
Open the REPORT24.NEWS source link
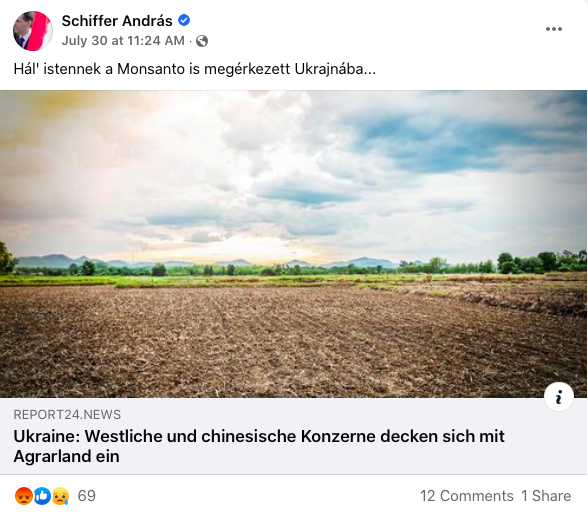(67, 414)
